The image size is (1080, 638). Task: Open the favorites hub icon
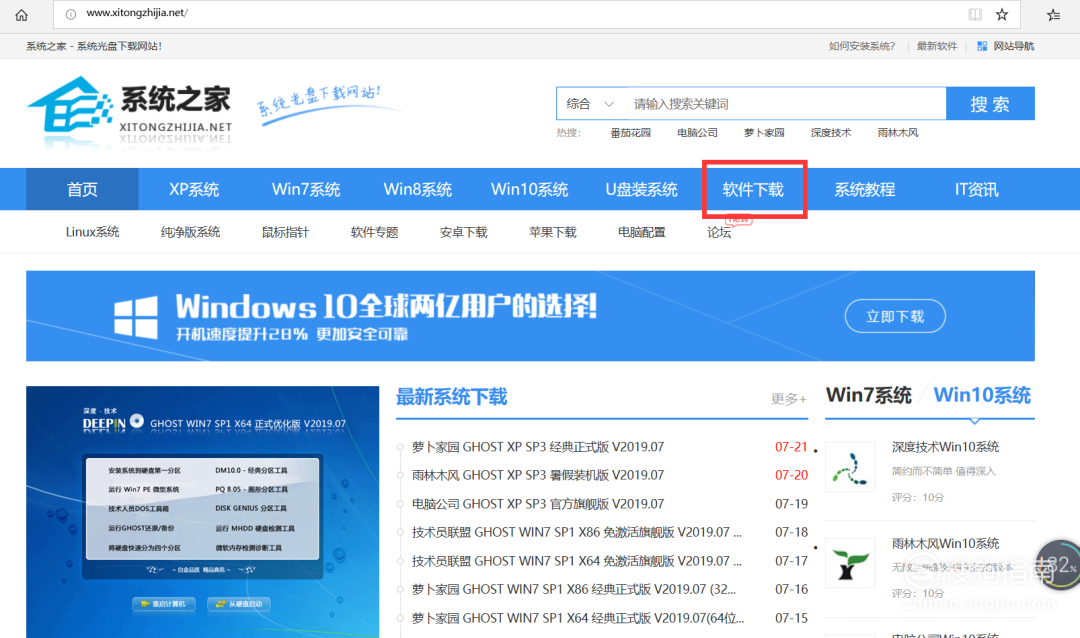point(1053,14)
